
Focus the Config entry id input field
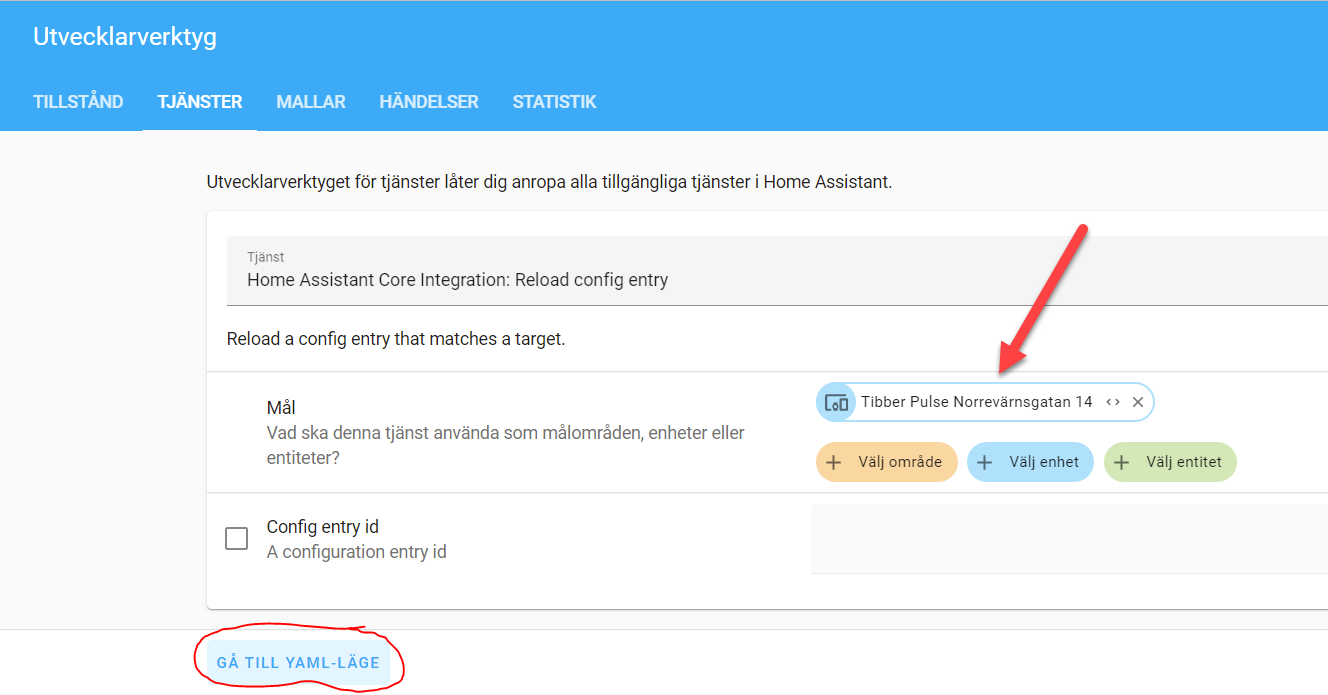[x=1069, y=538]
